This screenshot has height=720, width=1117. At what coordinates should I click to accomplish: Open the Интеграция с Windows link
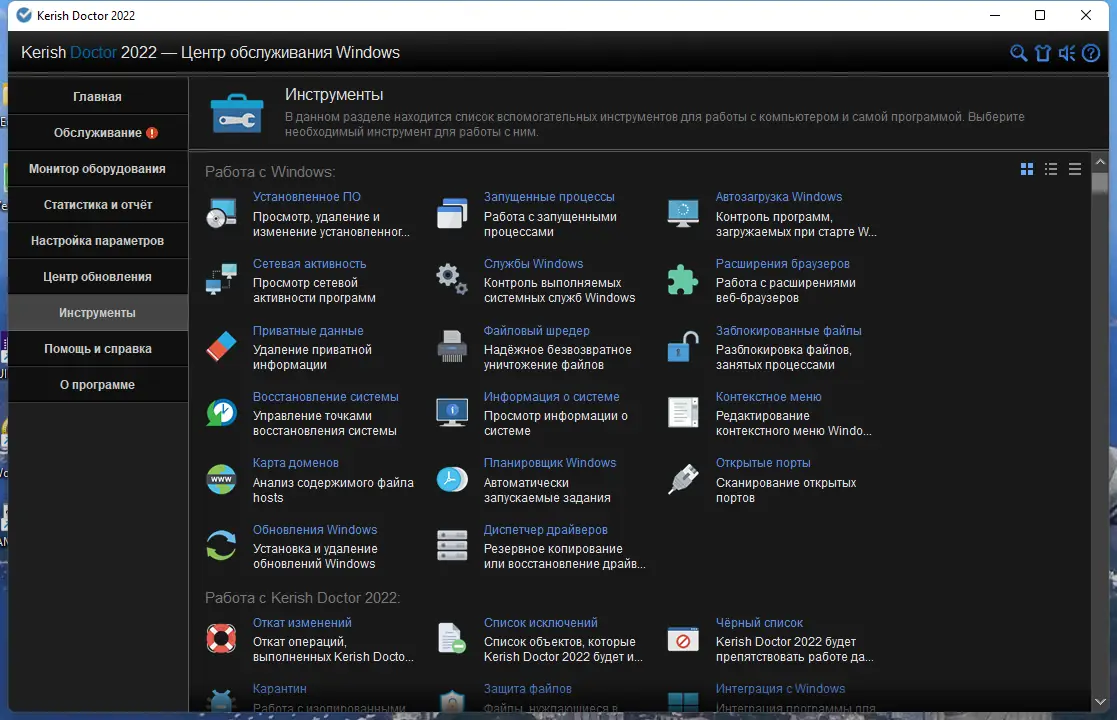[x=780, y=689]
